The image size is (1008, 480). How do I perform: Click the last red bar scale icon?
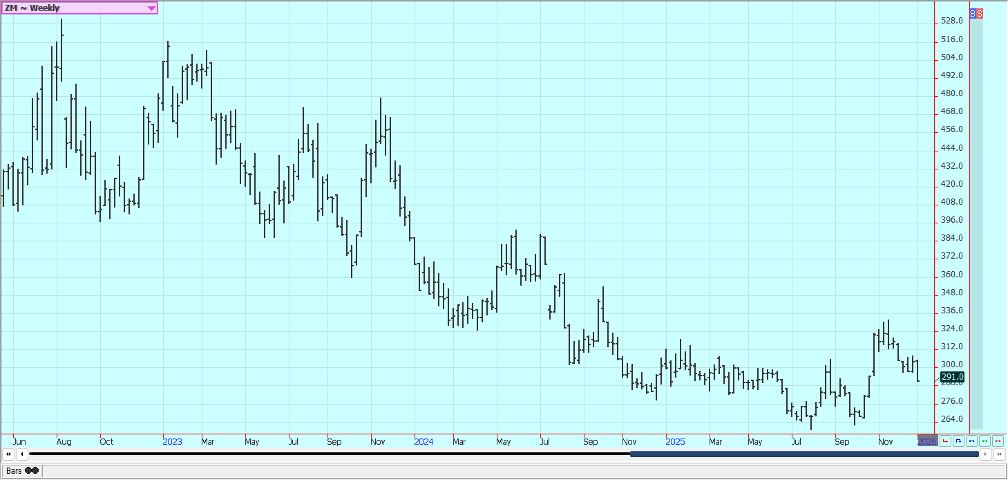(x=997, y=440)
